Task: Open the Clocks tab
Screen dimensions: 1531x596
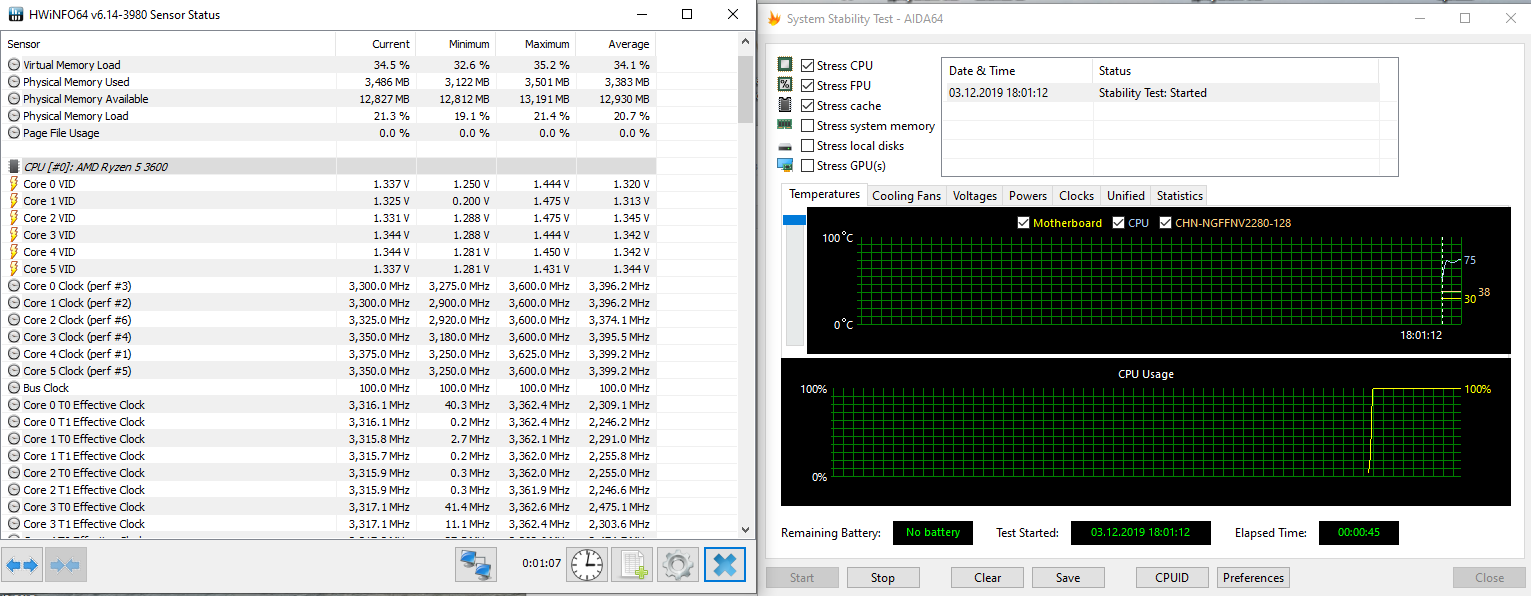Action: coord(1077,196)
